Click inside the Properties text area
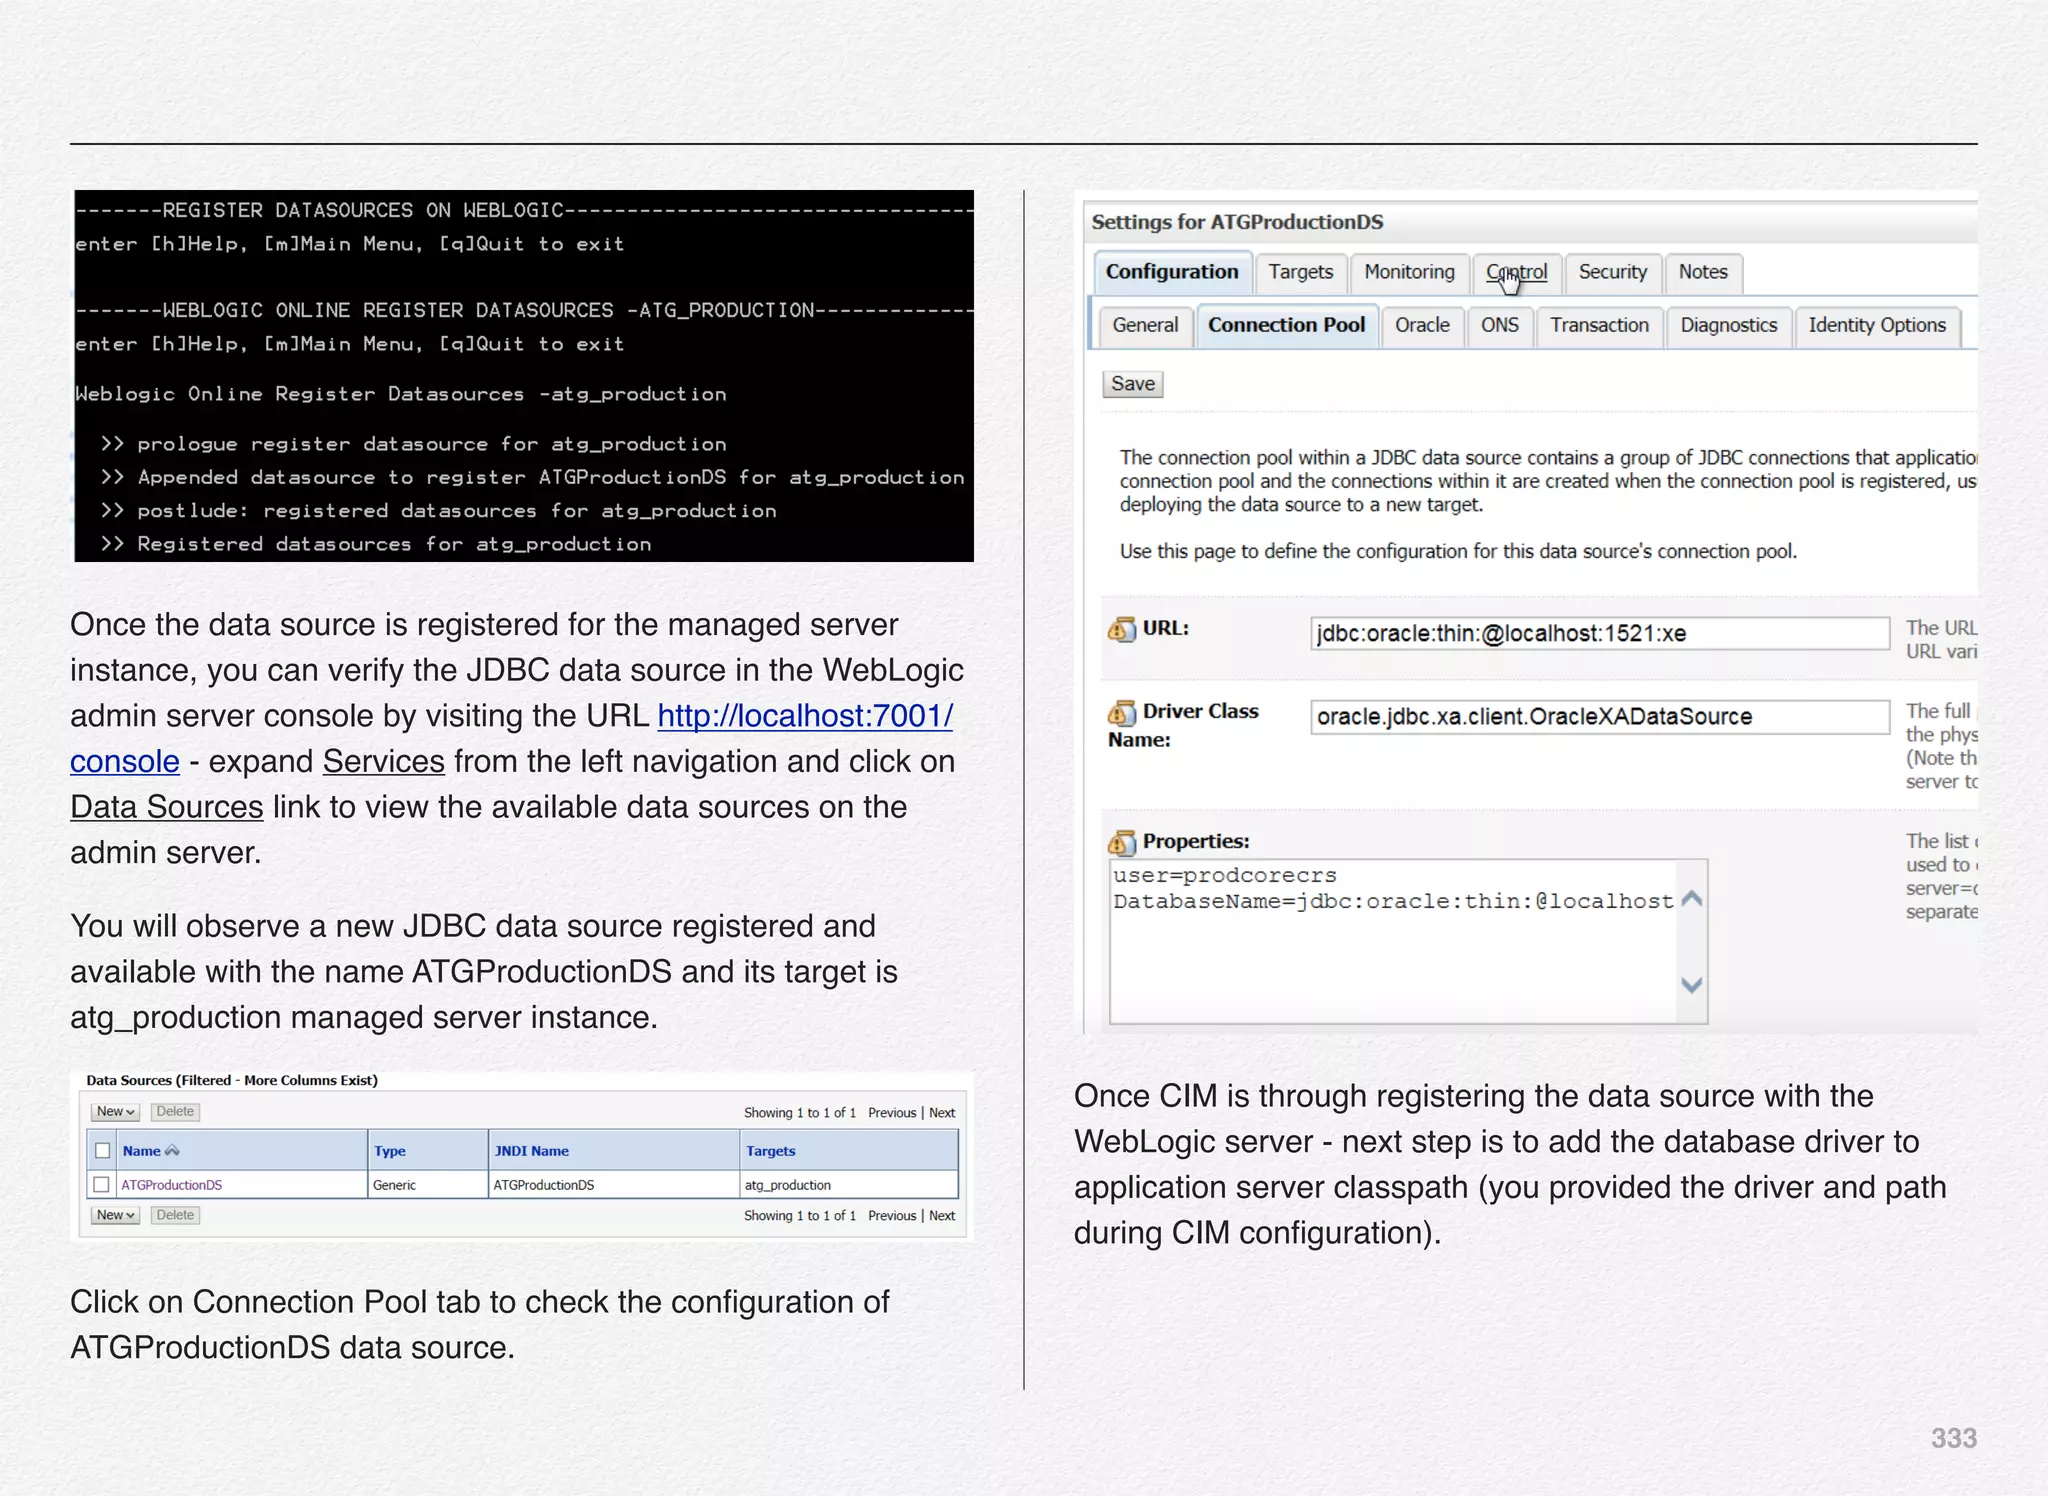 (1394, 940)
